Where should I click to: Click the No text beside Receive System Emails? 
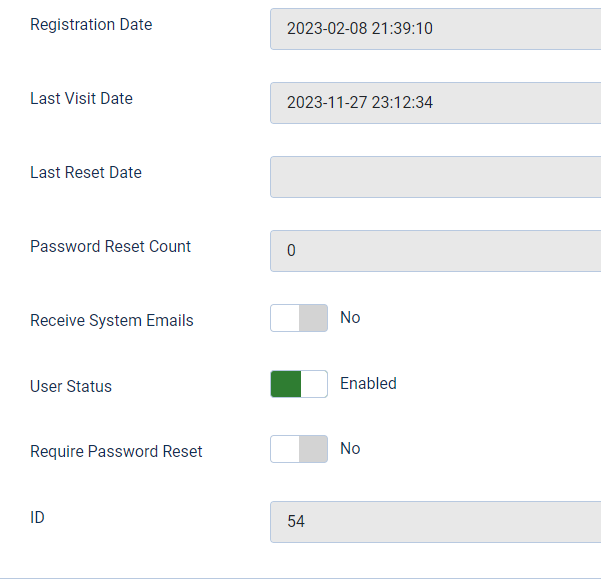(x=350, y=317)
